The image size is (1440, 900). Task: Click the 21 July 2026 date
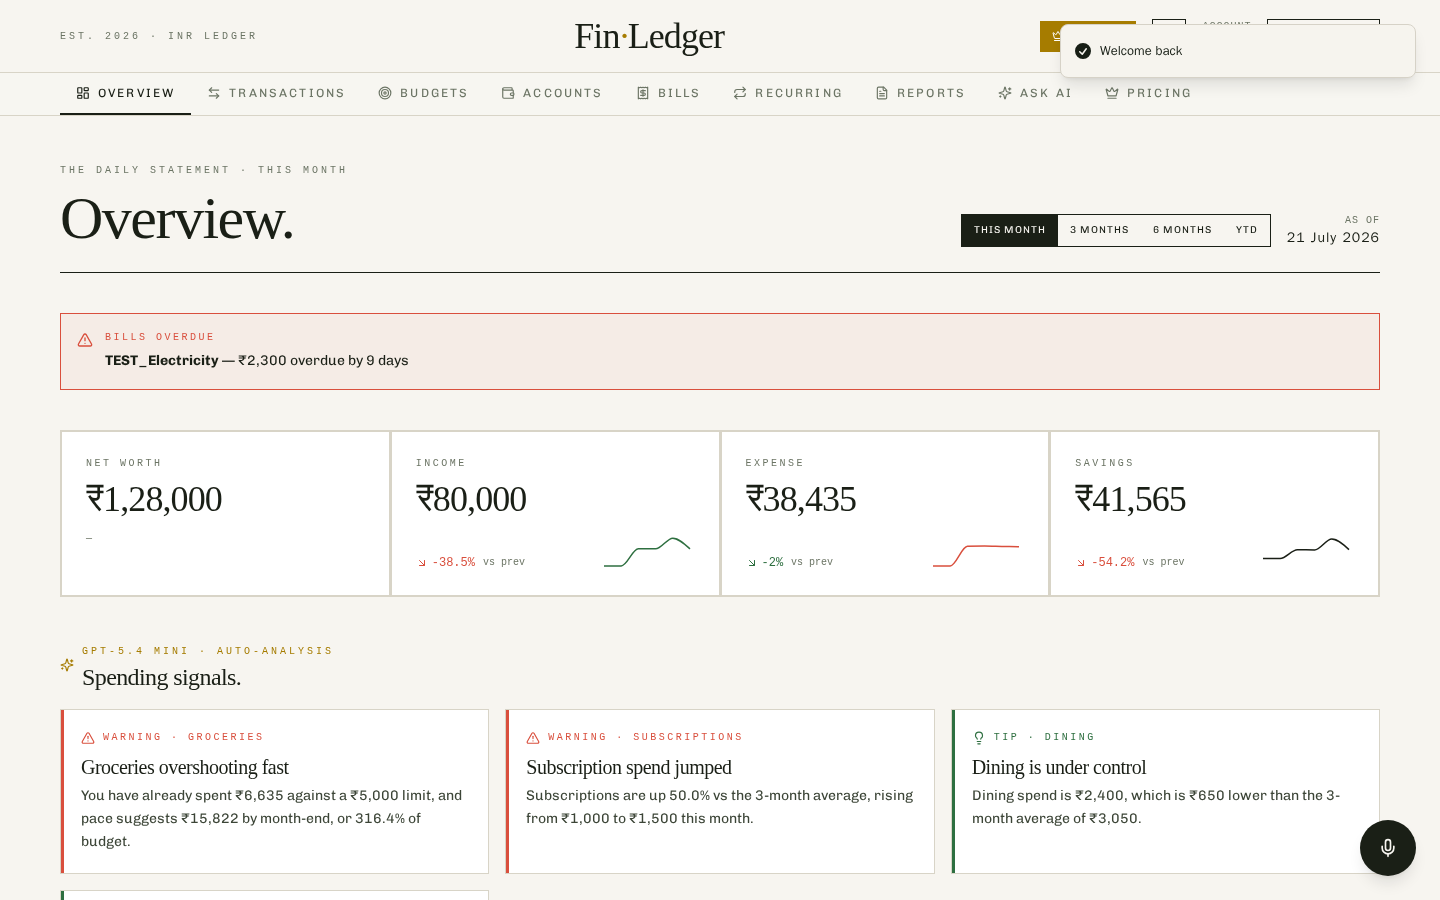click(x=1333, y=238)
